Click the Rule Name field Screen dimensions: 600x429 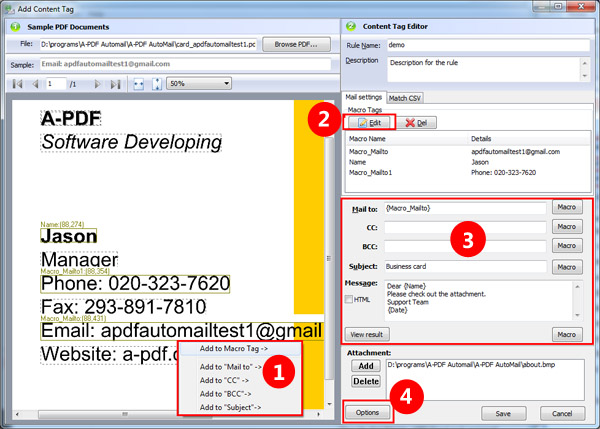(x=488, y=45)
